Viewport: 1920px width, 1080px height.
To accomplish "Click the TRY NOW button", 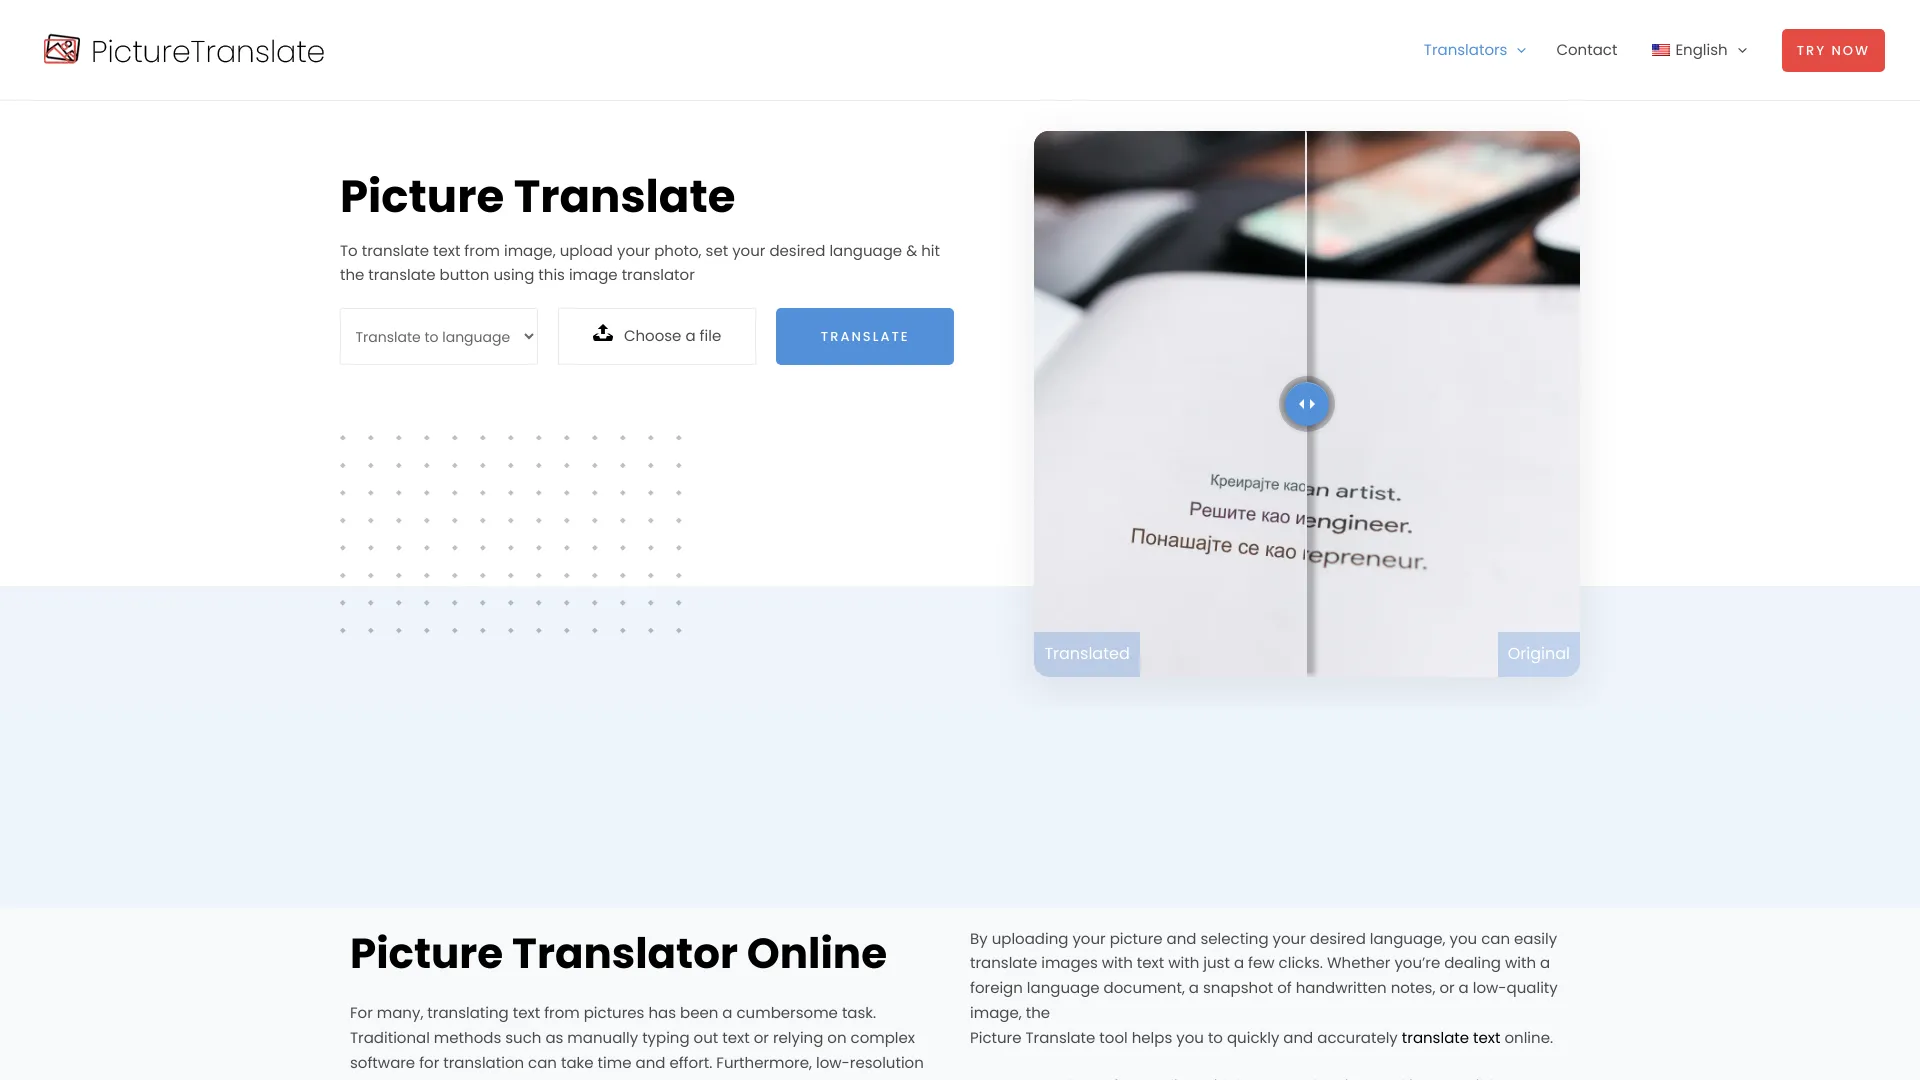I will tap(1833, 50).
